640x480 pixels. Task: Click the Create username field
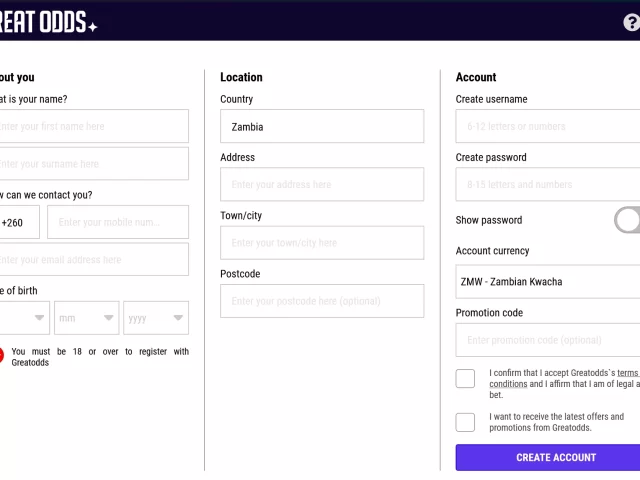pyautogui.click(x=548, y=126)
